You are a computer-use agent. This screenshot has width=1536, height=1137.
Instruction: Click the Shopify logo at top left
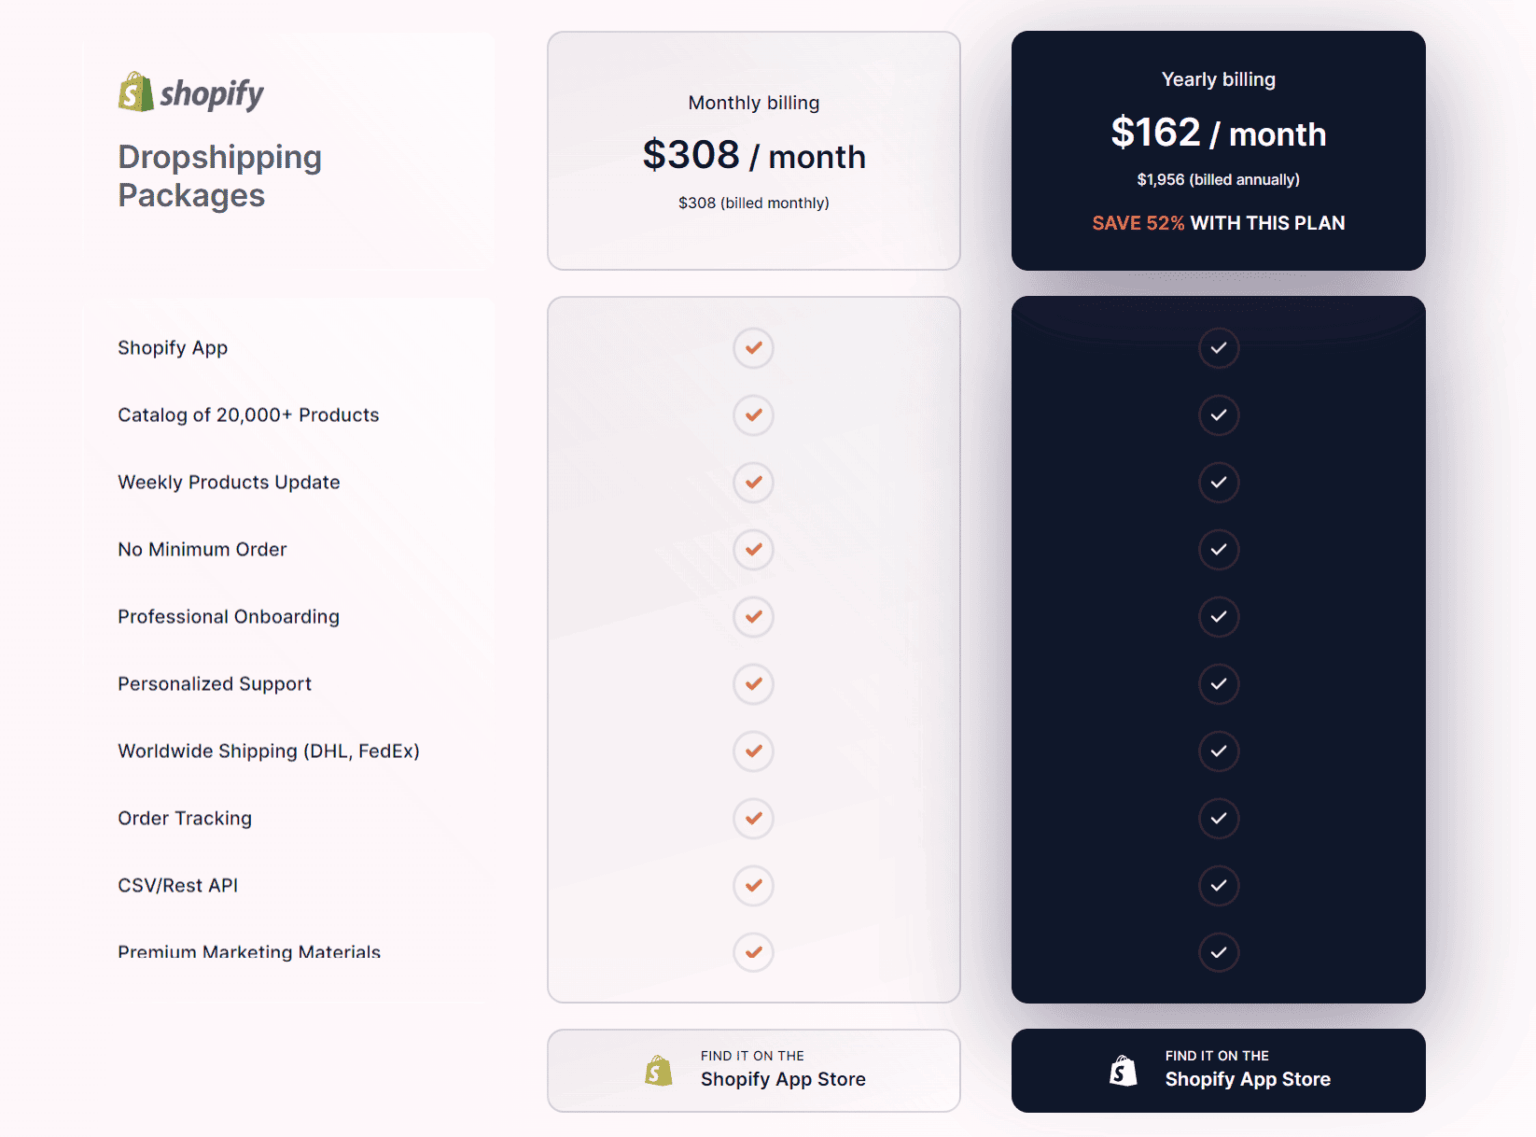point(190,93)
